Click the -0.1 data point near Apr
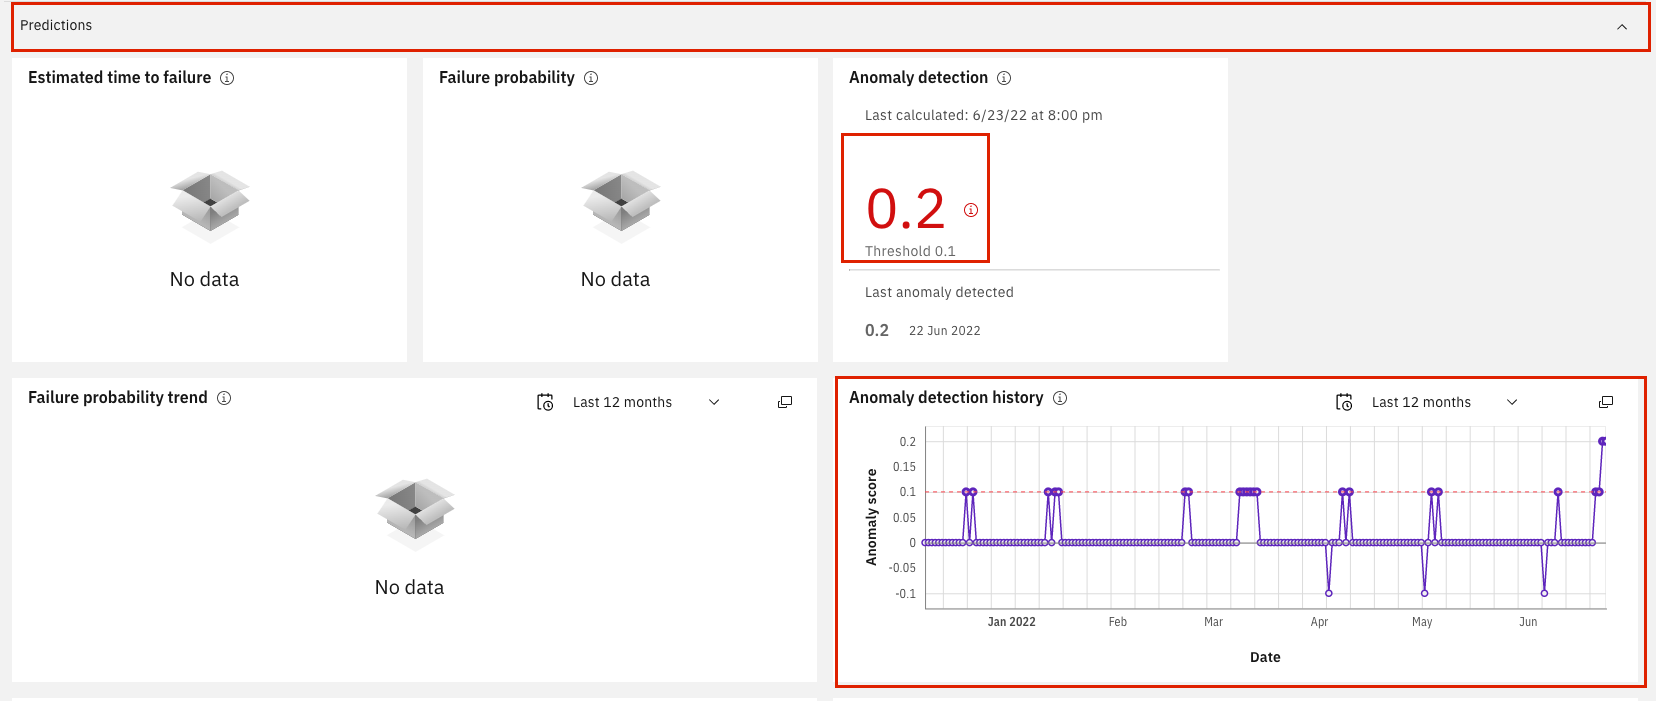 coord(1329,593)
